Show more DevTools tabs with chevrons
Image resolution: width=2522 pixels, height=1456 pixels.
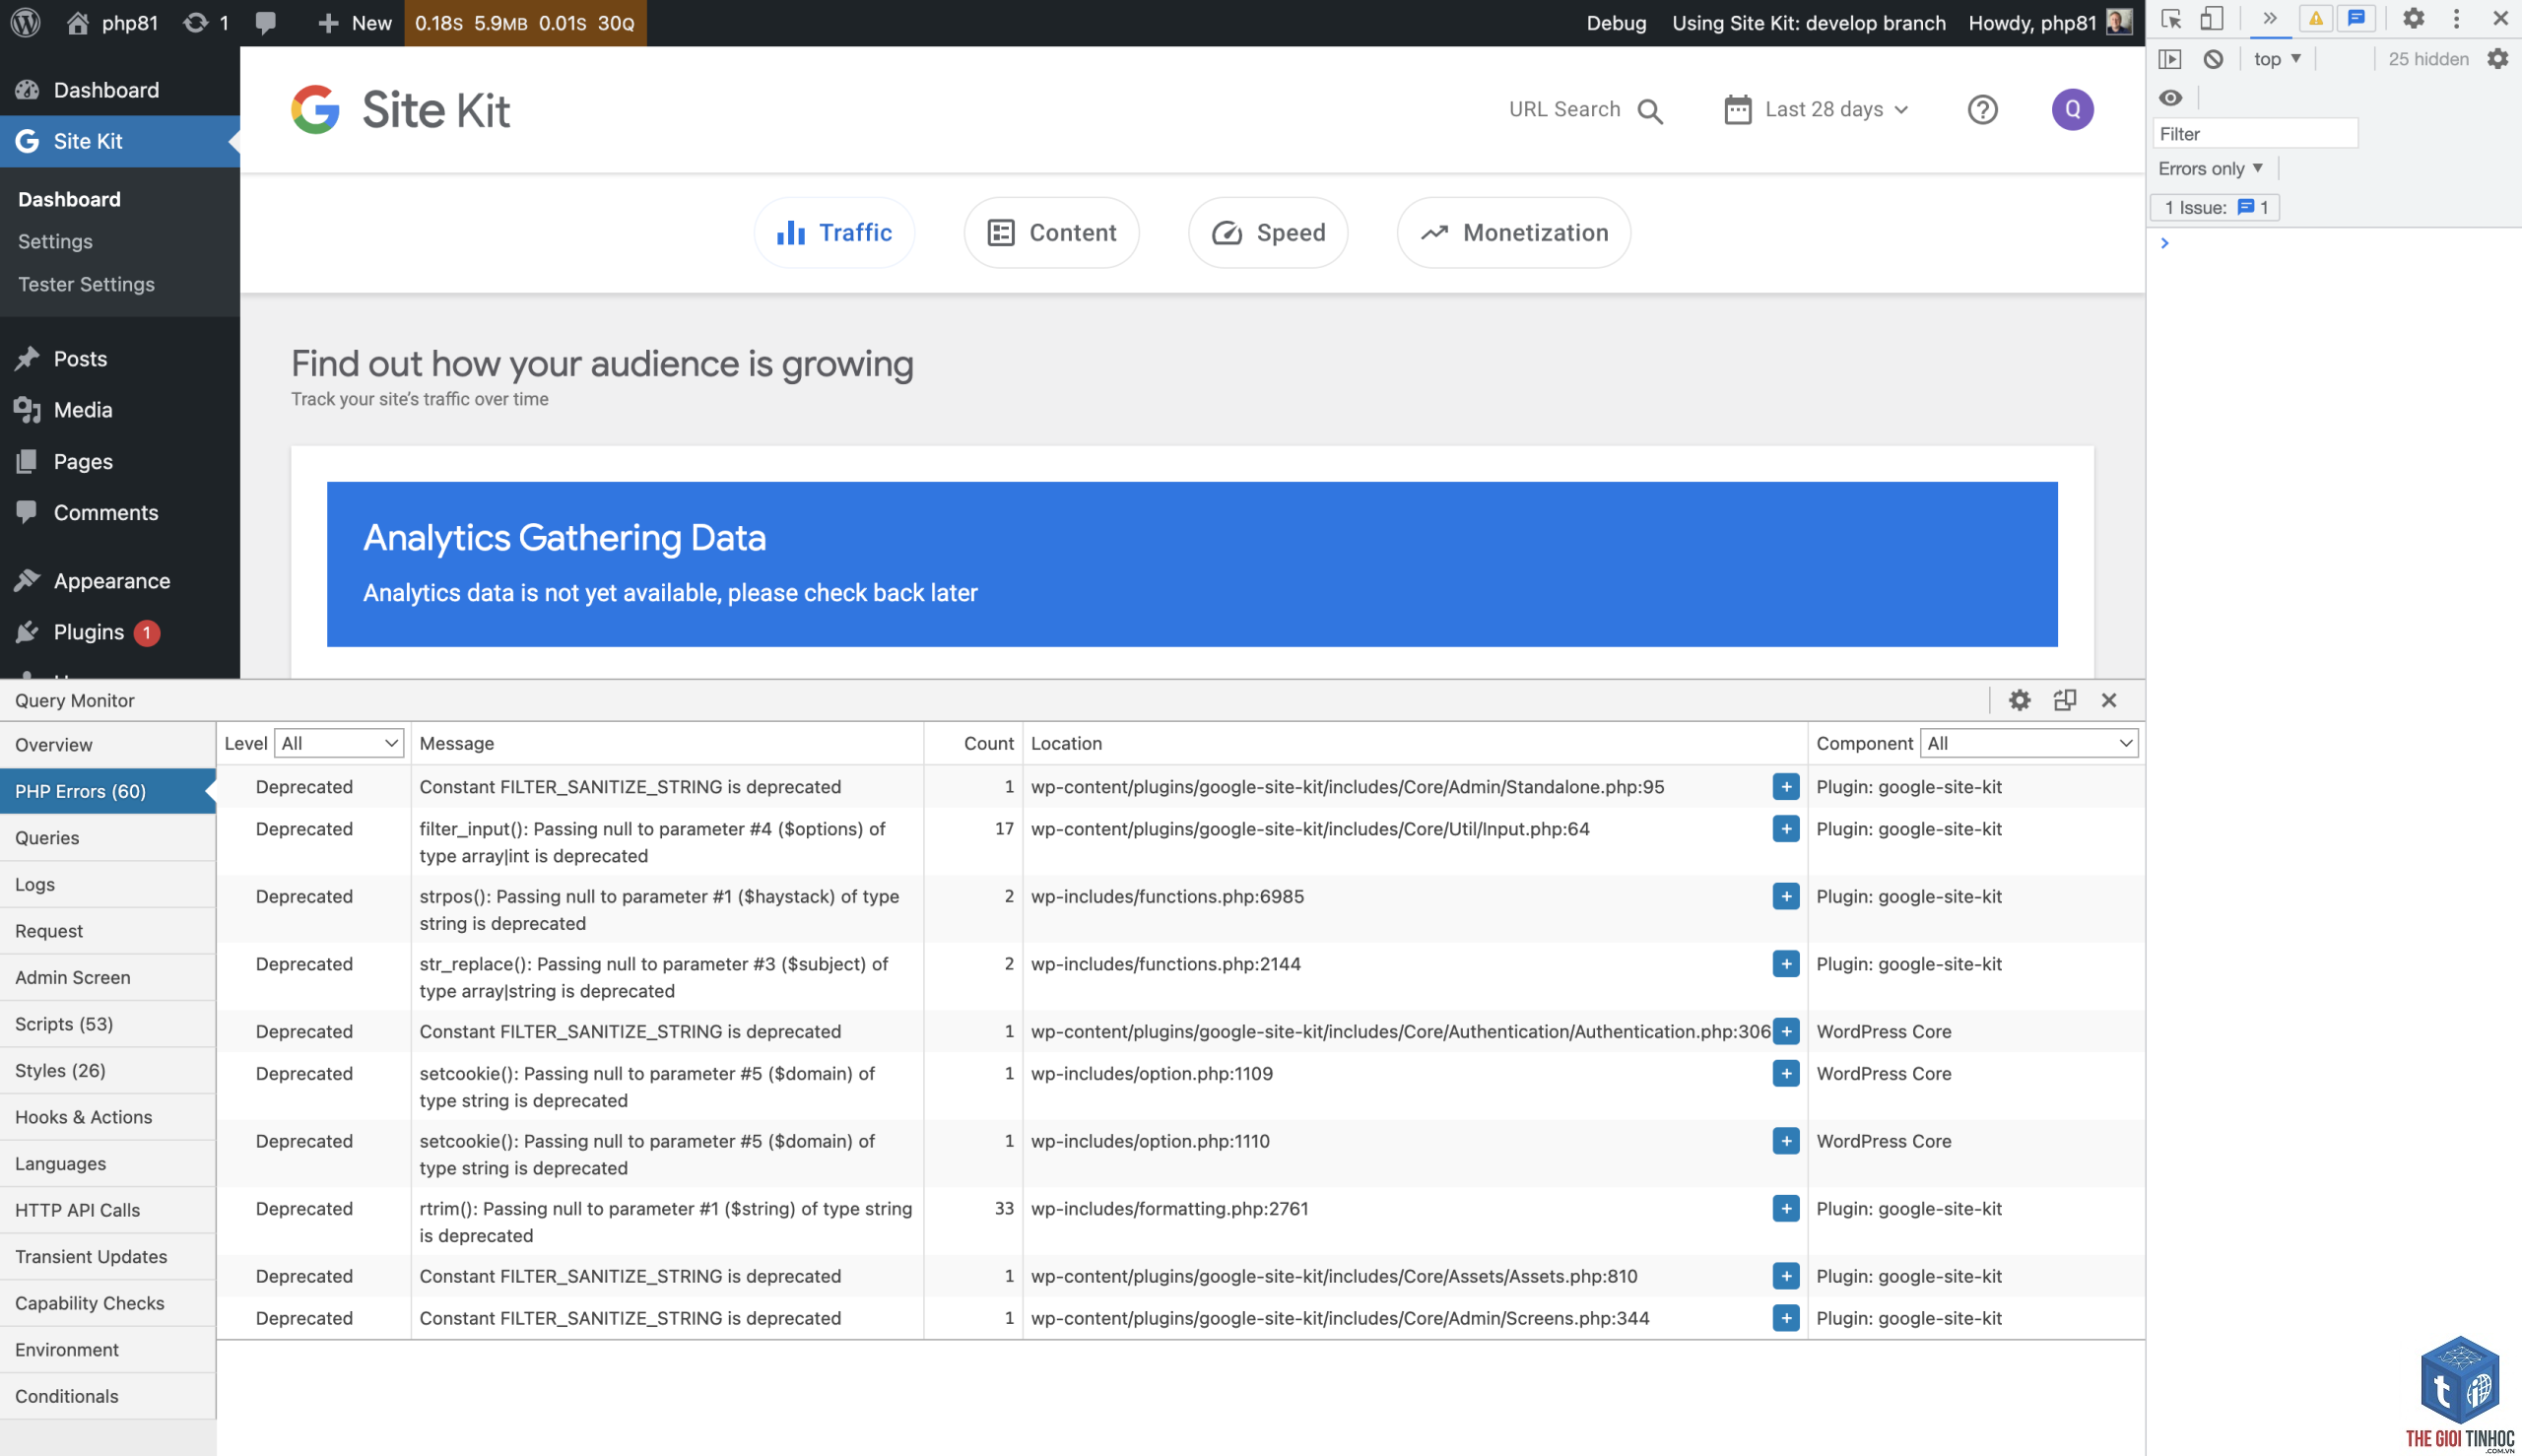(2269, 19)
